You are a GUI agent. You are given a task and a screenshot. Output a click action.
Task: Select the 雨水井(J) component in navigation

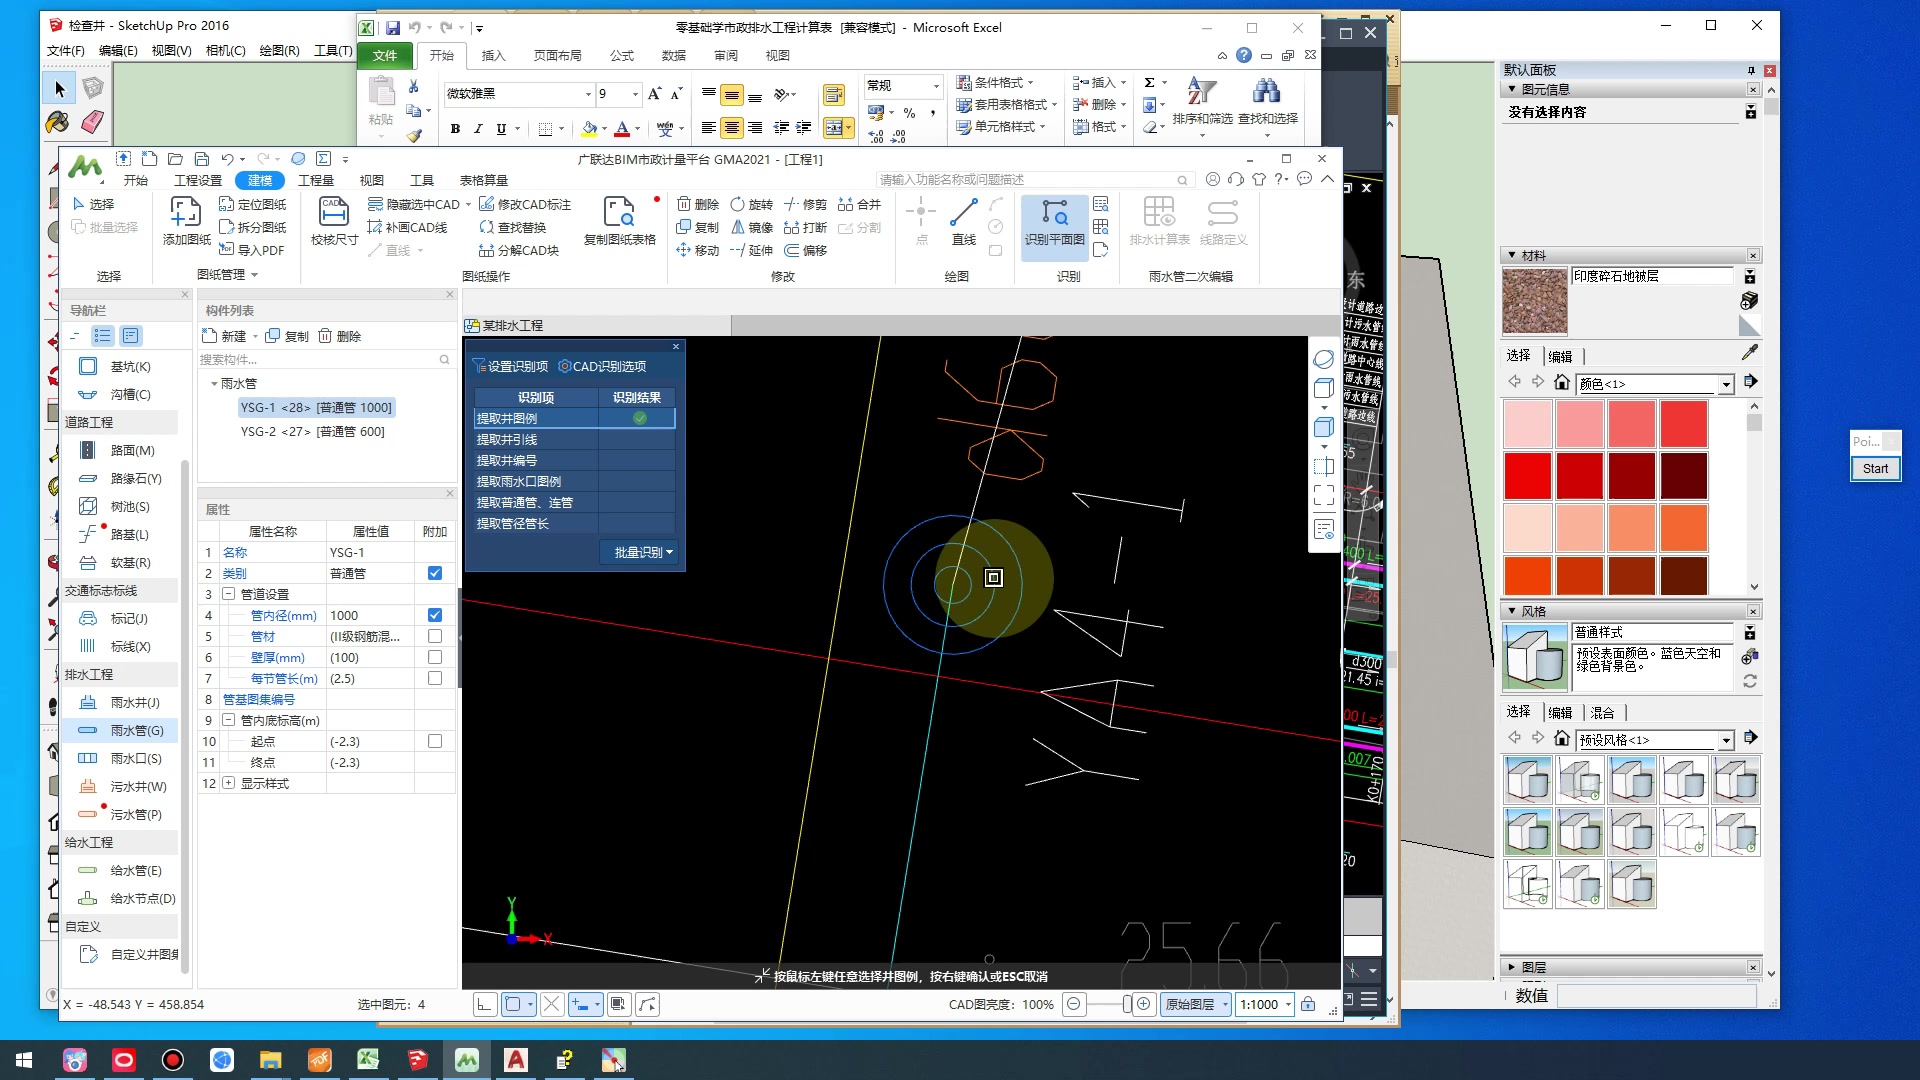[134, 703]
